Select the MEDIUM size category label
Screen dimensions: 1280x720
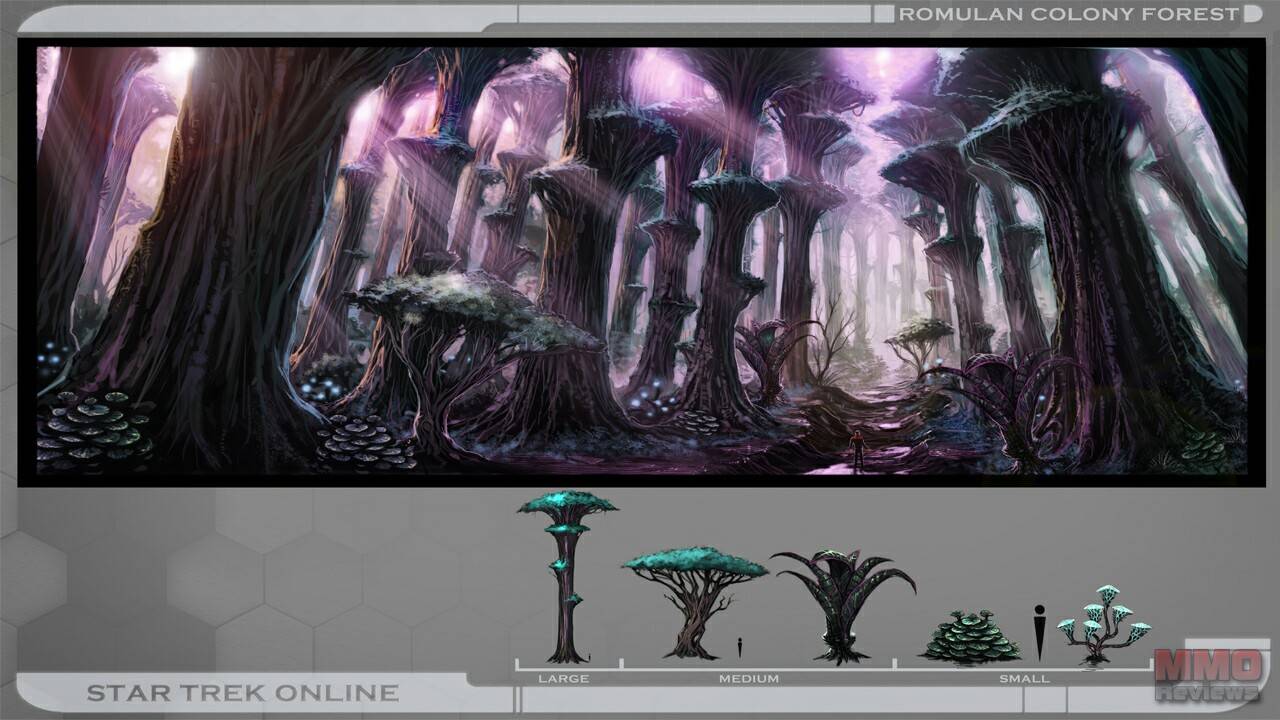pos(748,679)
